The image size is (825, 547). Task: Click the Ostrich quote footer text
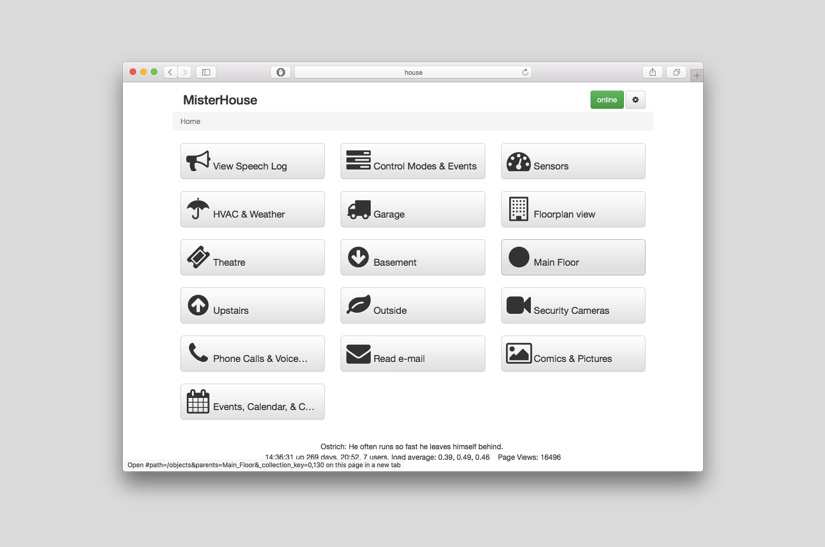click(x=411, y=447)
